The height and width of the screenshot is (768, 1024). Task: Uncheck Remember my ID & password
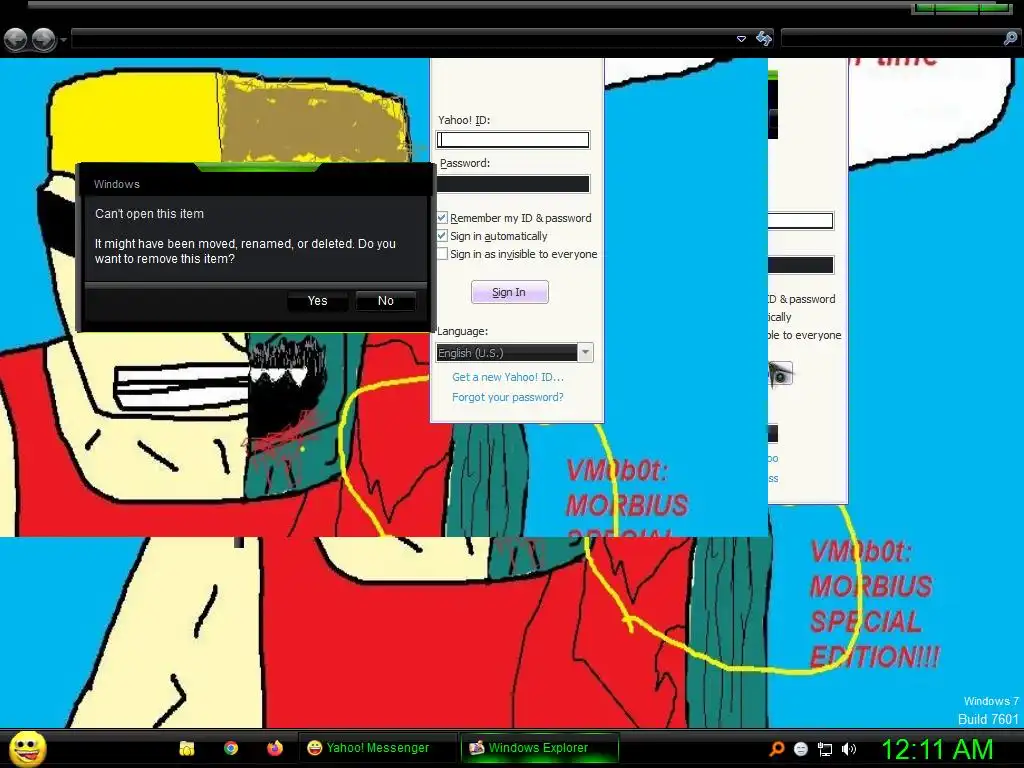tap(442, 217)
